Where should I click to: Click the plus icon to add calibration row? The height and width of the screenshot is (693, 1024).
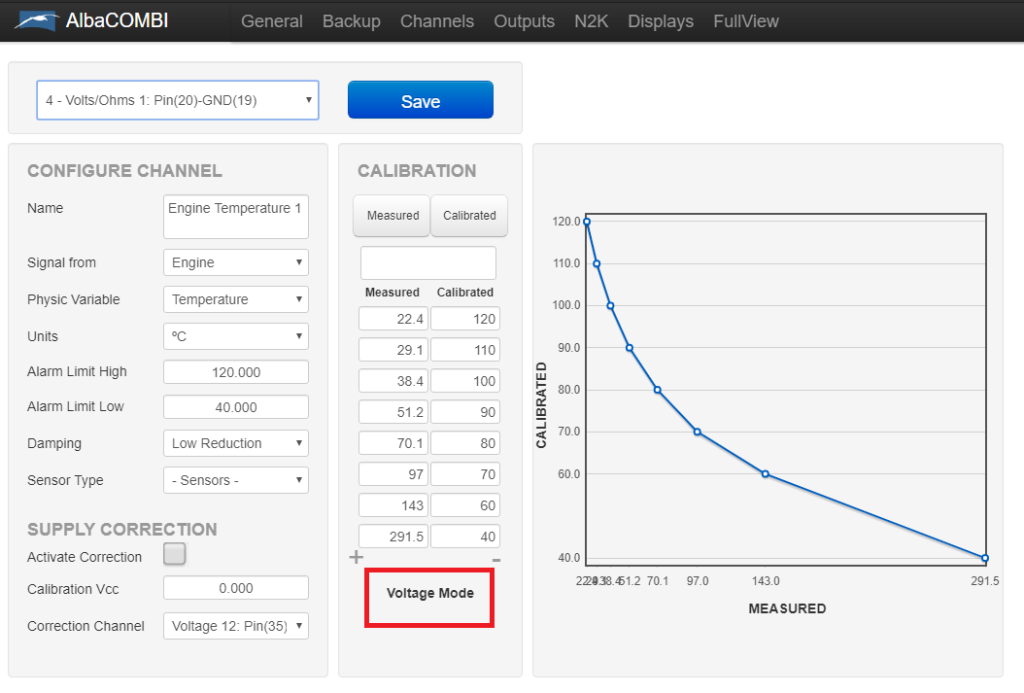tap(356, 557)
